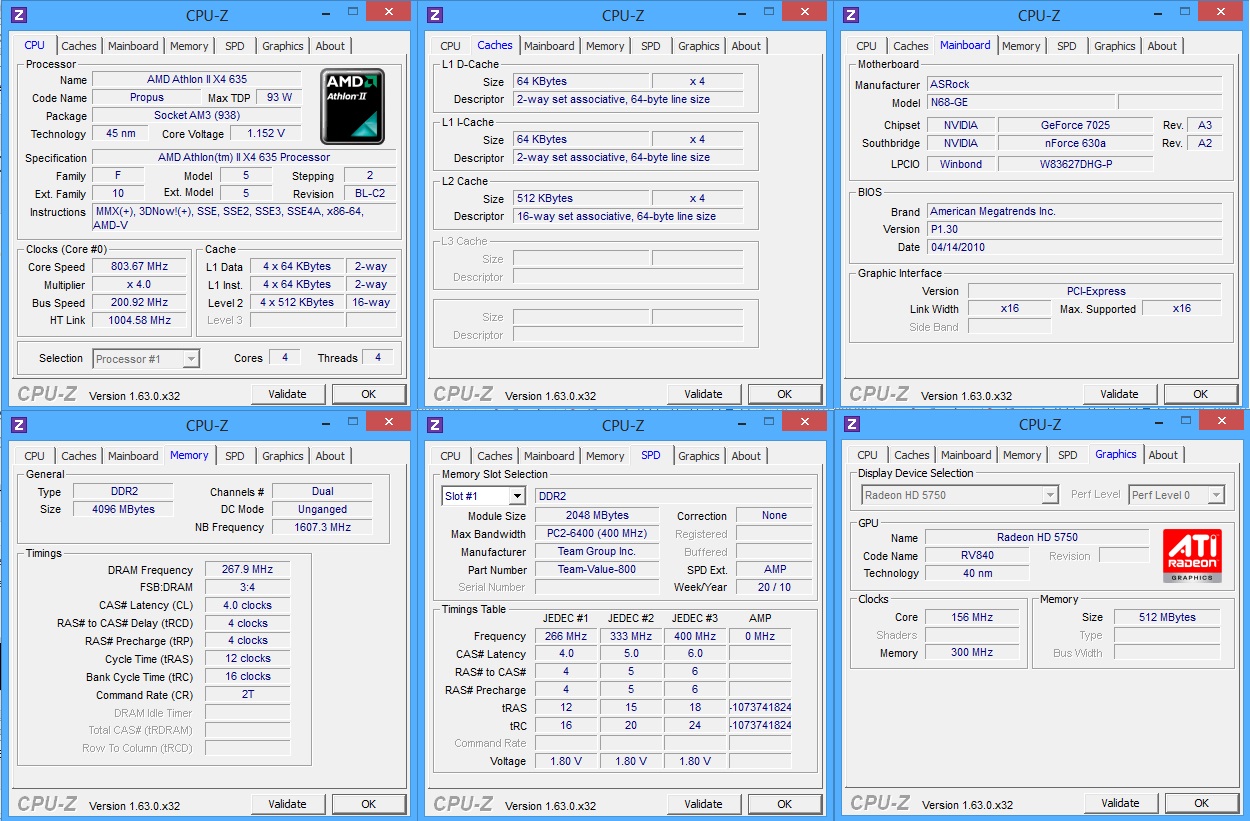Click OK in the CPU tab window
1250x821 pixels.
369,394
